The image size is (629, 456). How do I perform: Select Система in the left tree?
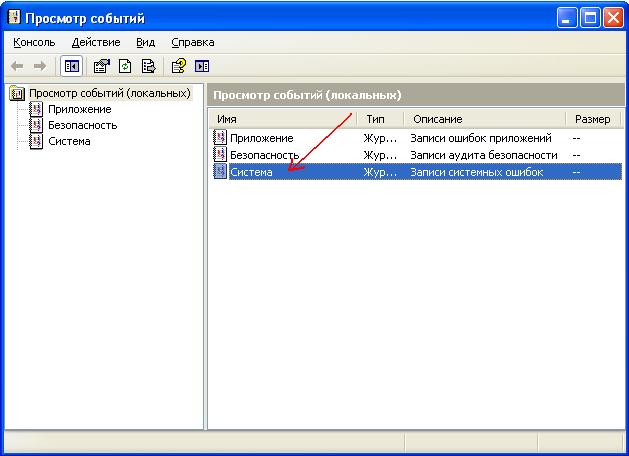[x=69, y=141]
